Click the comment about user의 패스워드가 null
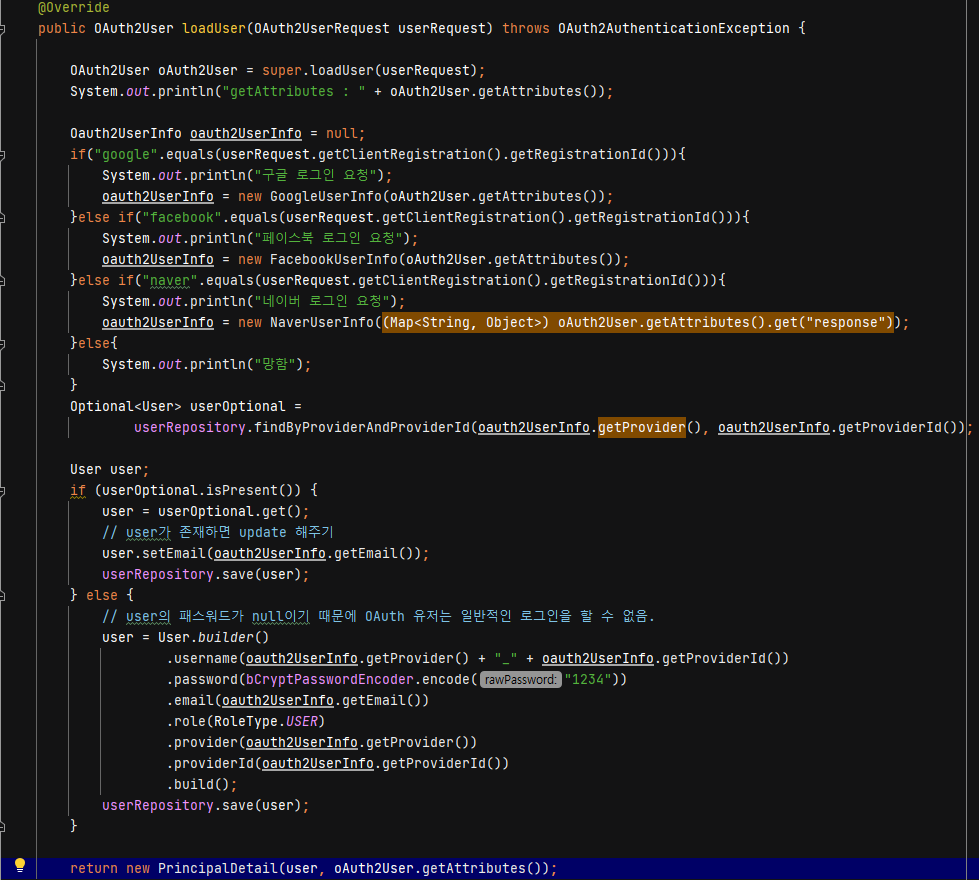This screenshot has height=880, width=979. pos(378,616)
